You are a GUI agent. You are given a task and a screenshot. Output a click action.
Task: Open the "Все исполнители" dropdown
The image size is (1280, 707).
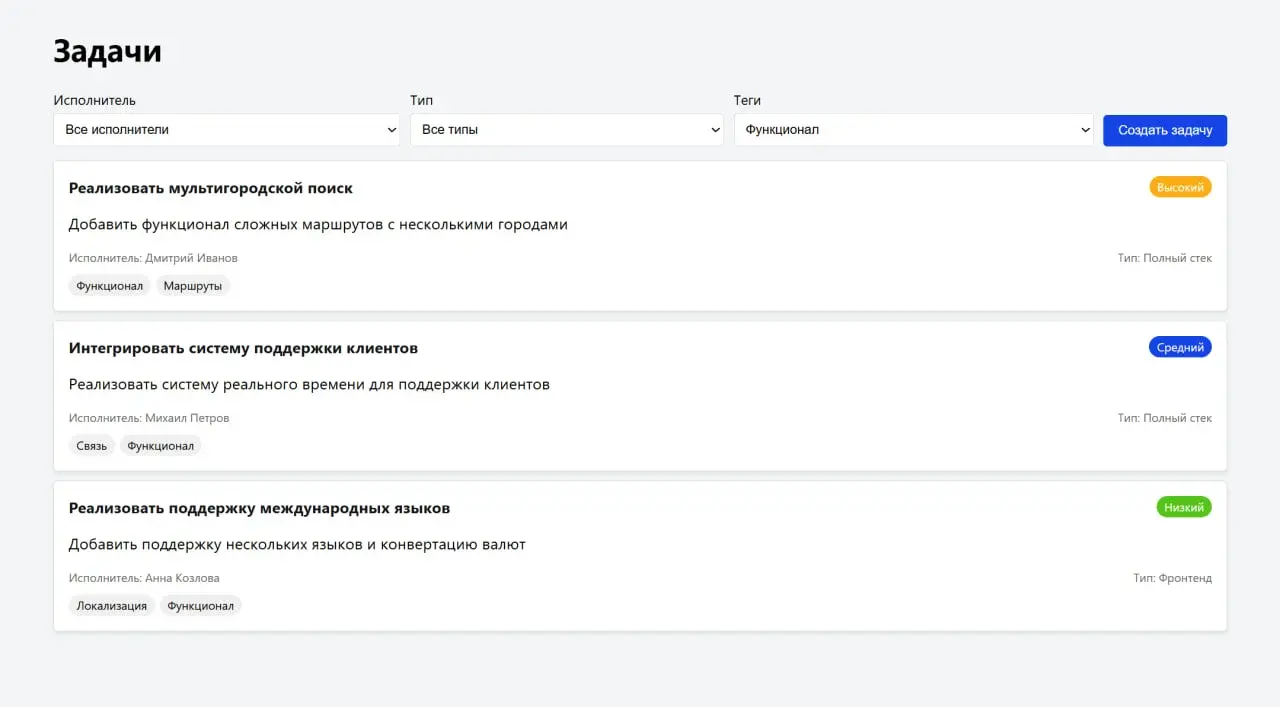point(226,130)
